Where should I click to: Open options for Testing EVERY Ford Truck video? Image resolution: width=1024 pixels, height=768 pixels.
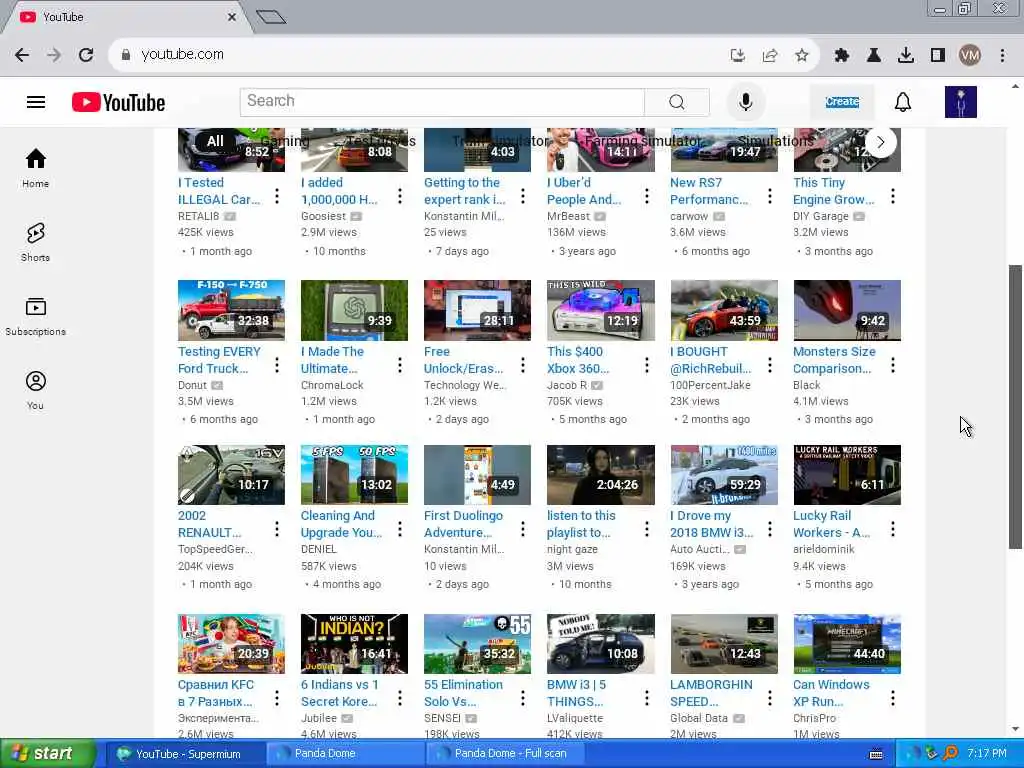pyautogui.click(x=277, y=365)
